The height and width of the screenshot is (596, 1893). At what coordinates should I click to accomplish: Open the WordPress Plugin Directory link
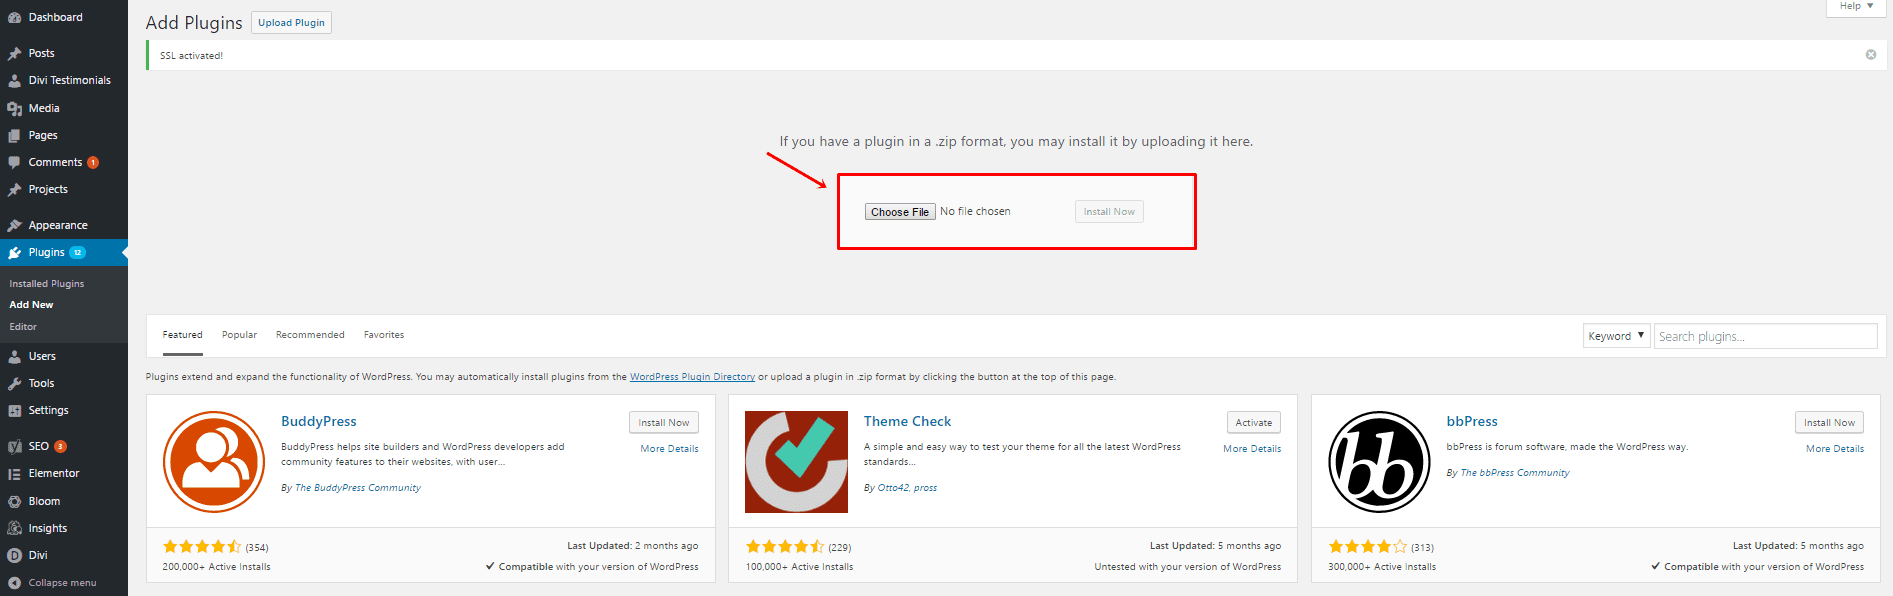point(692,377)
